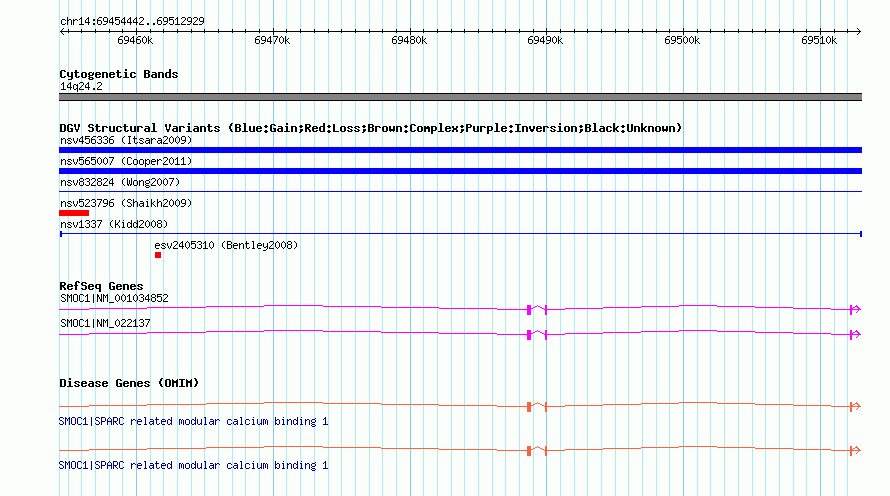Click the blue gain bar of nsv456336

[460, 150]
